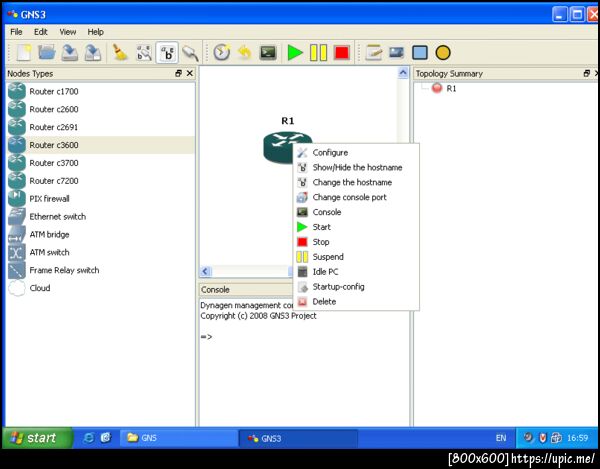Screen dimensions: 600x469
Task: Select Router c7200 node type
Action: [x=100, y=181]
